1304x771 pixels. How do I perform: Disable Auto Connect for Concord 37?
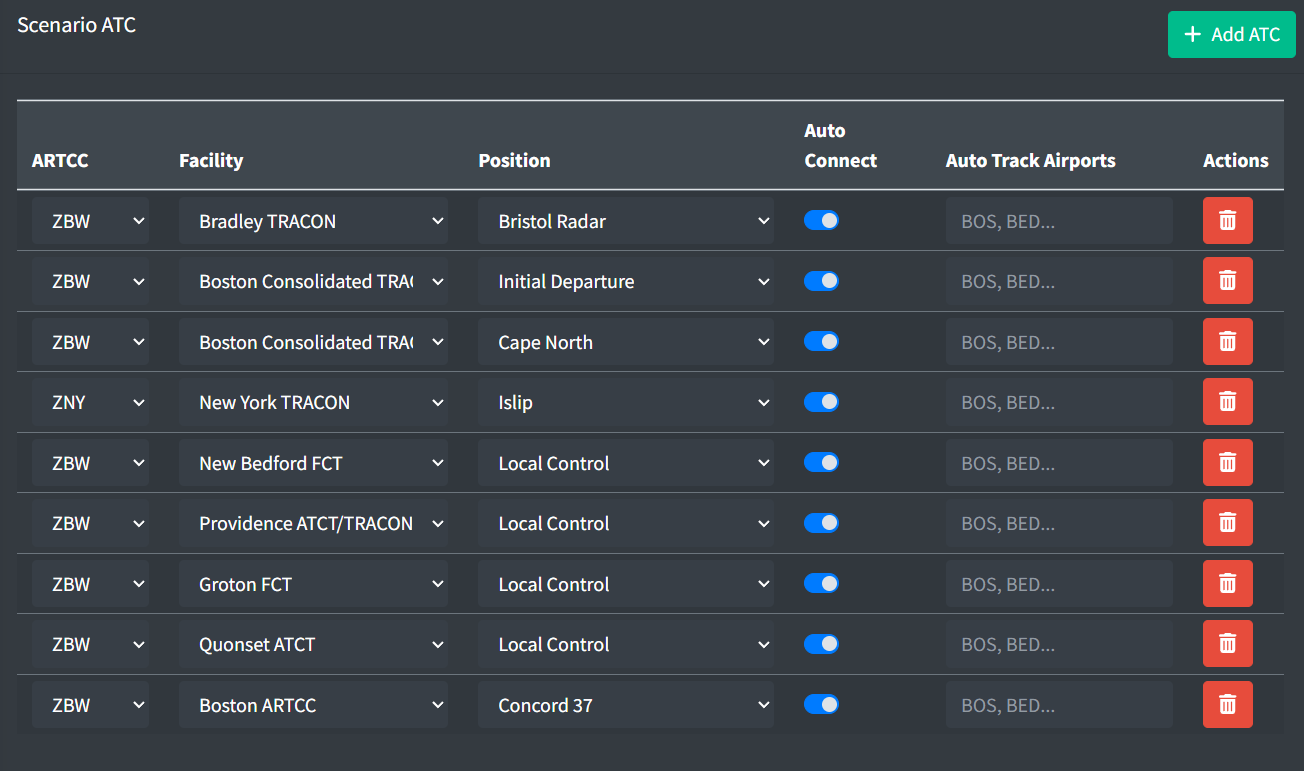pos(821,704)
